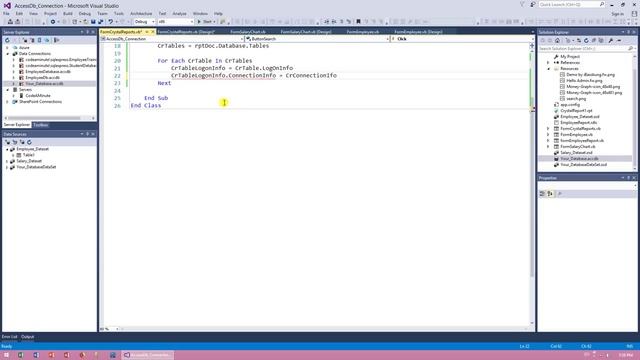Click the Start debugging button
The height and width of the screenshot is (360, 640).
(206, 22)
